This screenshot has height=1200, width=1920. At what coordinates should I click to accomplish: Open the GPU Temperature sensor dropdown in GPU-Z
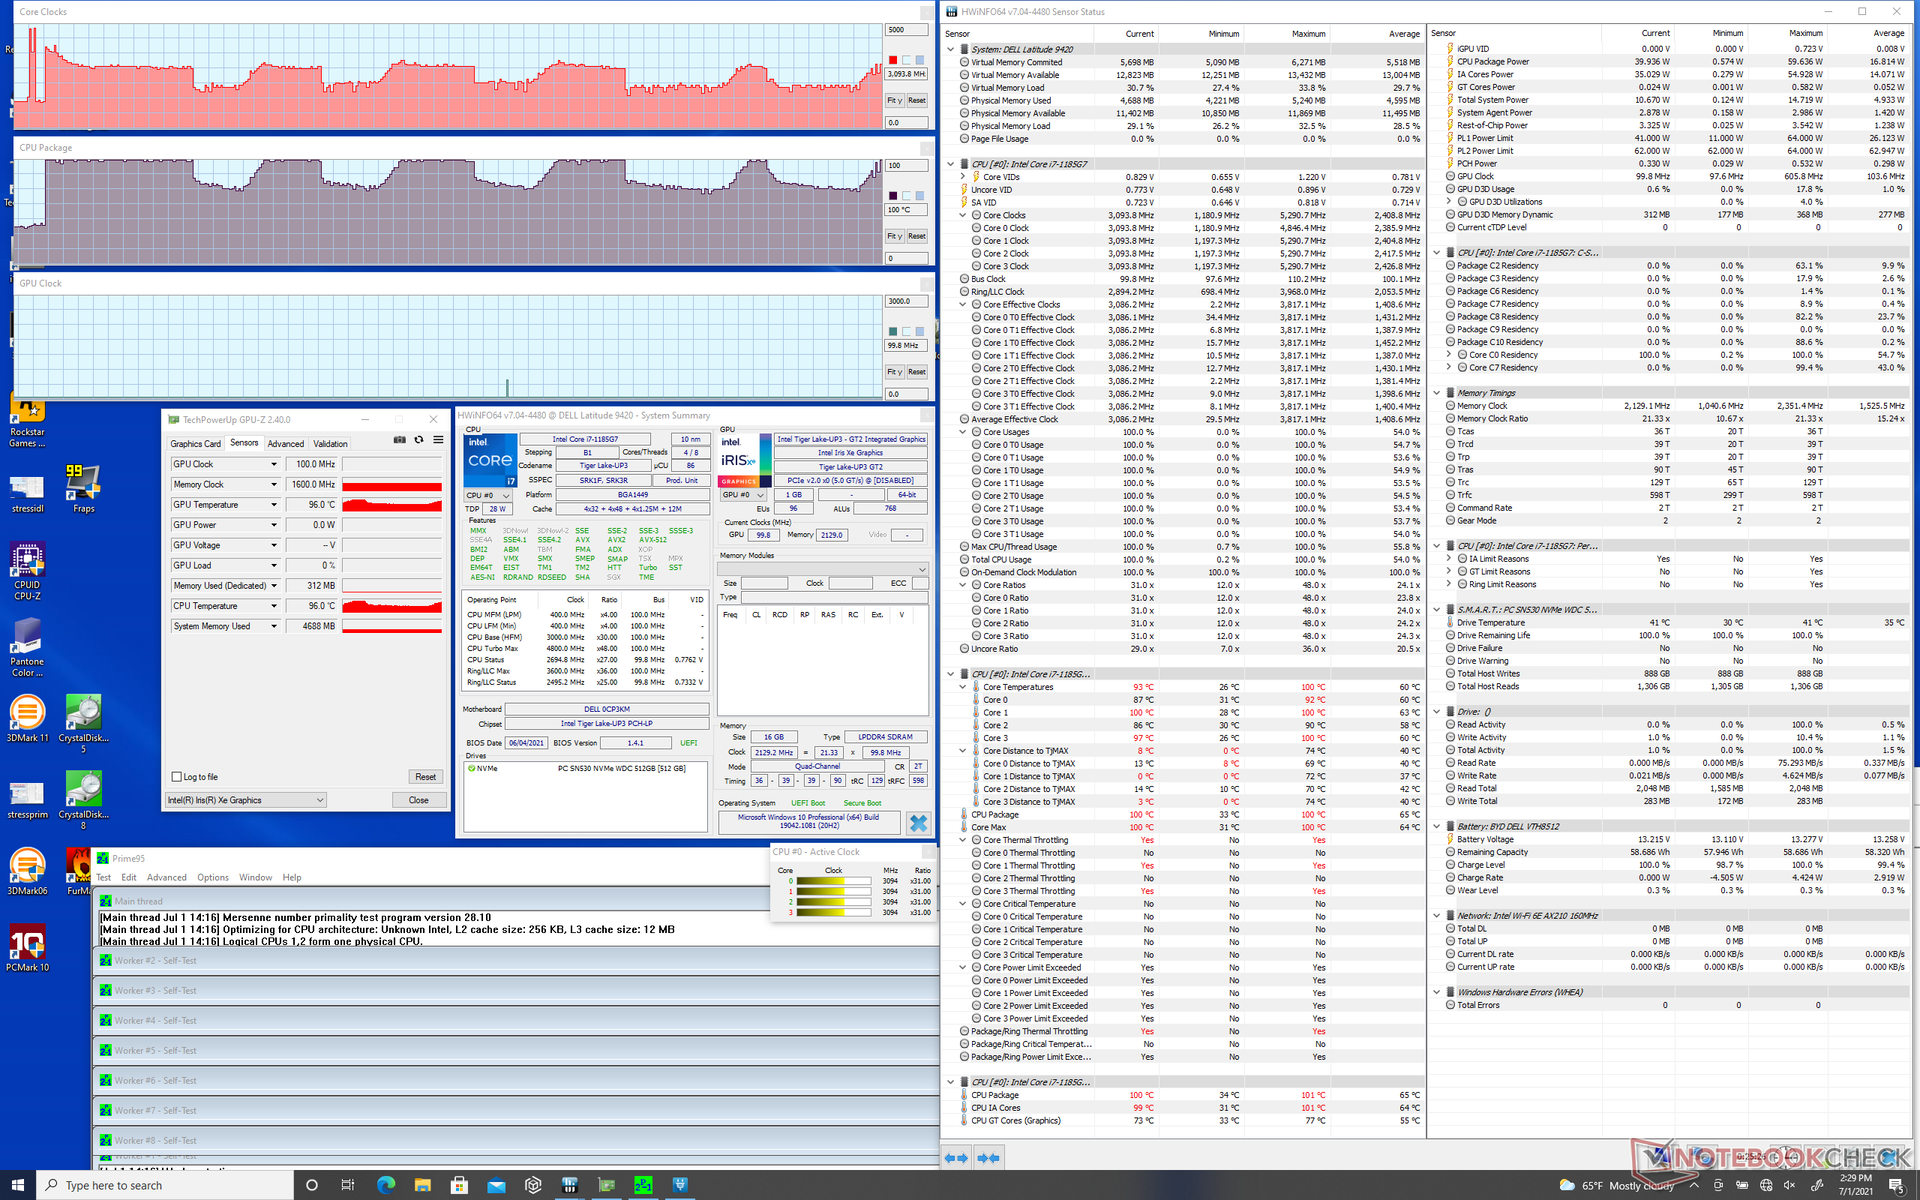(274, 505)
